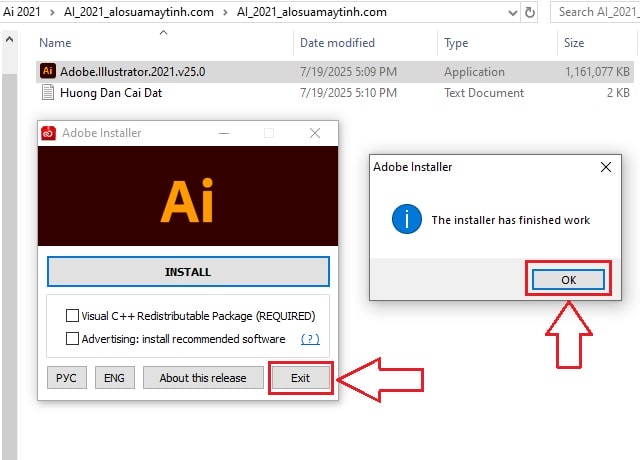Select Huong Dan Cai Dat file name
640x460 pixels.
111,93
